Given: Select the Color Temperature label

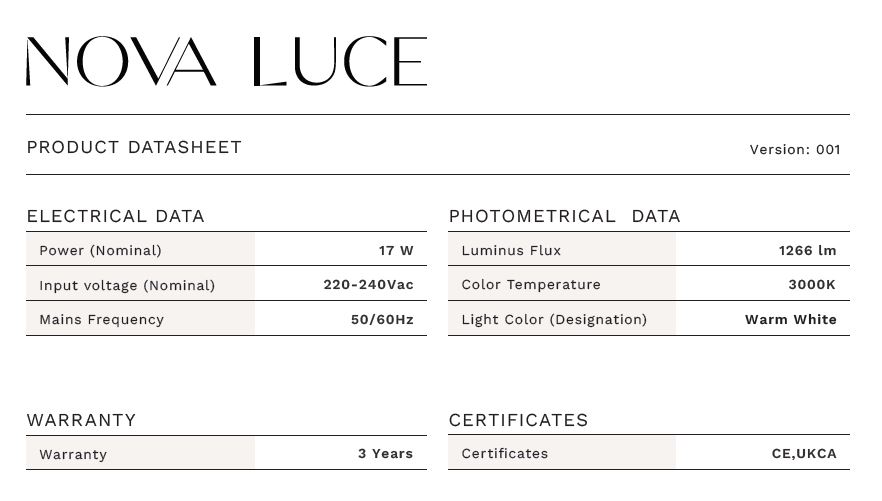Looking at the screenshot, I should pyautogui.click(x=531, y=285).
